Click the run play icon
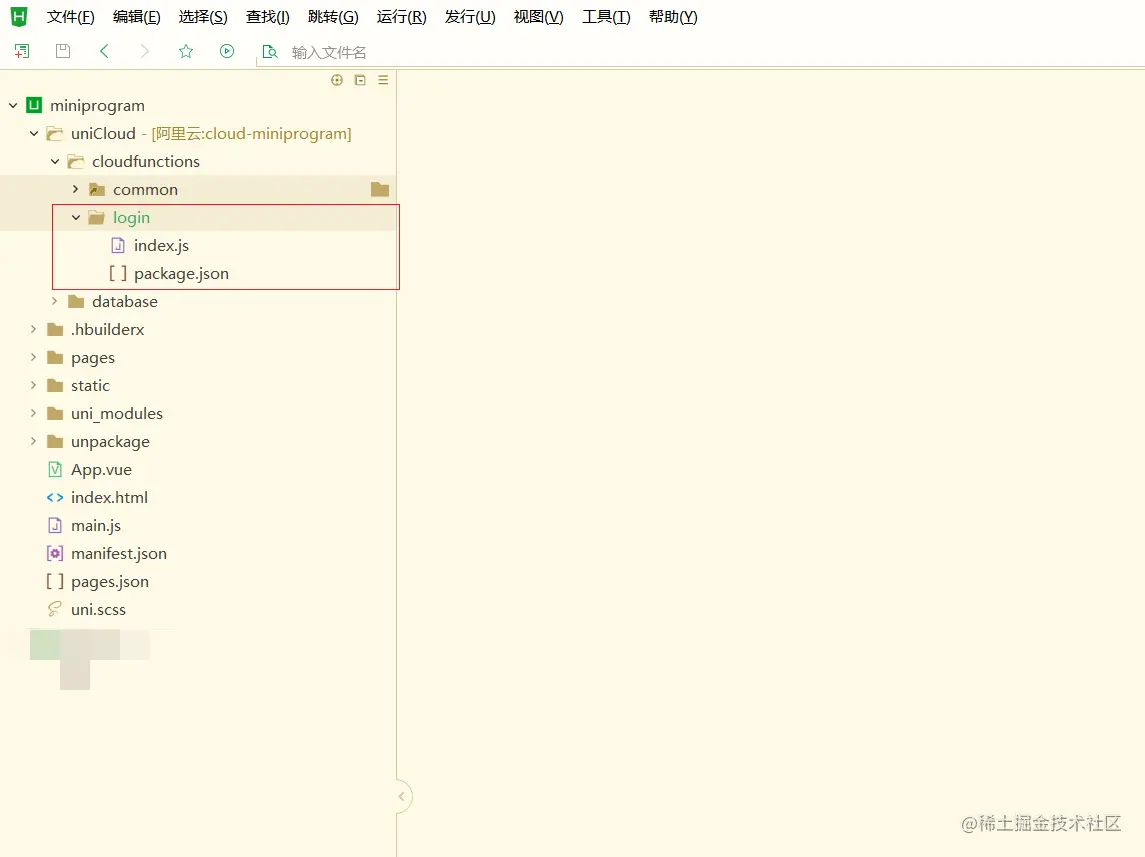 pos(227,51)
